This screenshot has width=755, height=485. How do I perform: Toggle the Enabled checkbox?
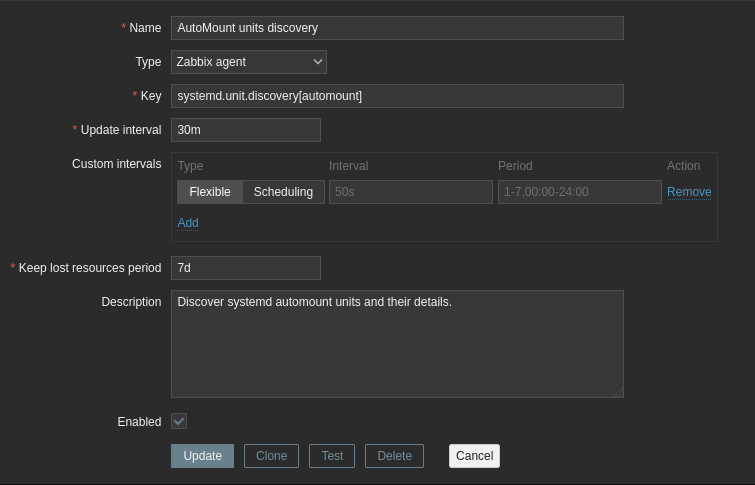click(179, 422)
